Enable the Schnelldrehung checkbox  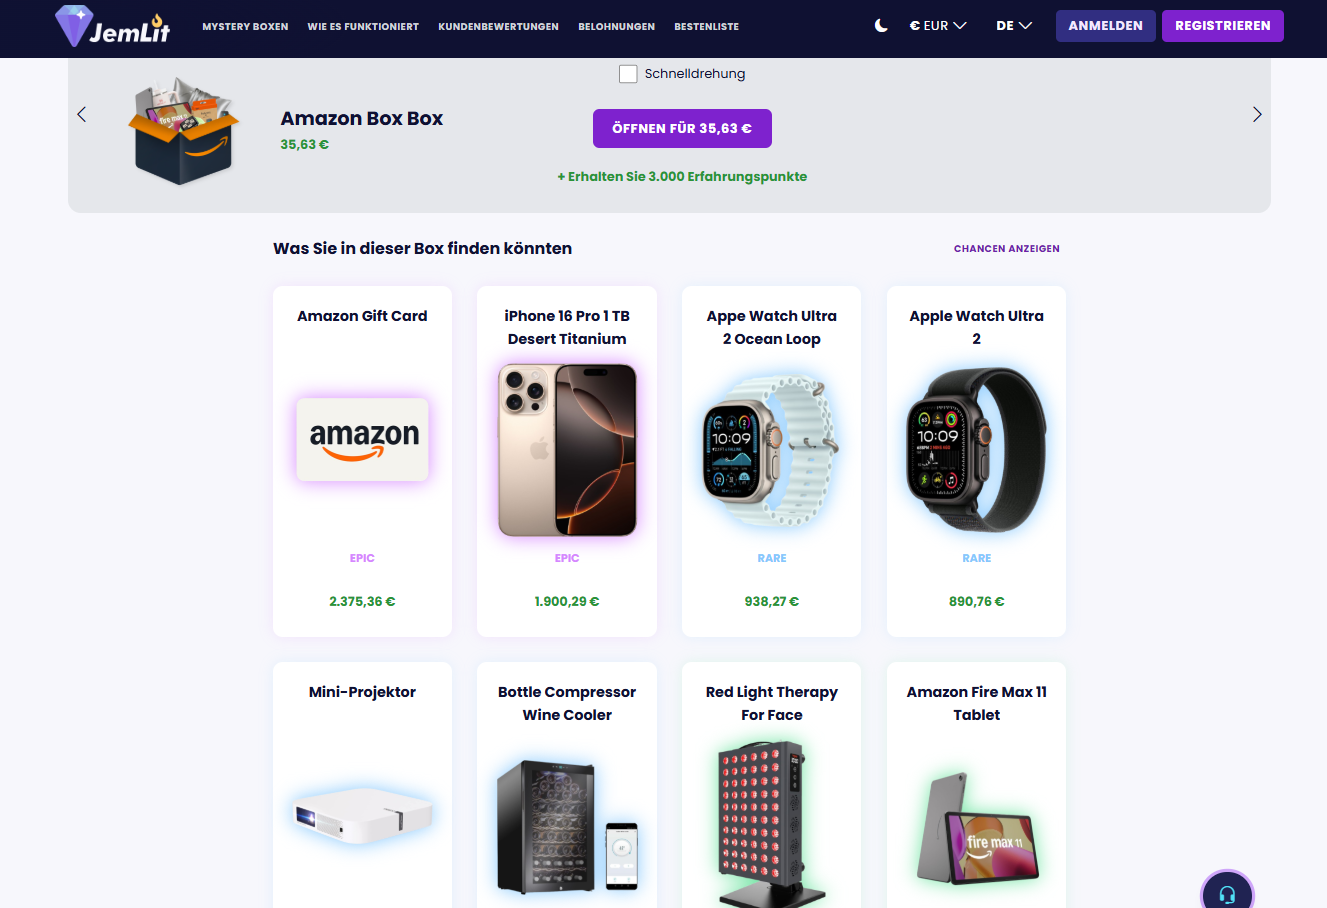point(628,74)
